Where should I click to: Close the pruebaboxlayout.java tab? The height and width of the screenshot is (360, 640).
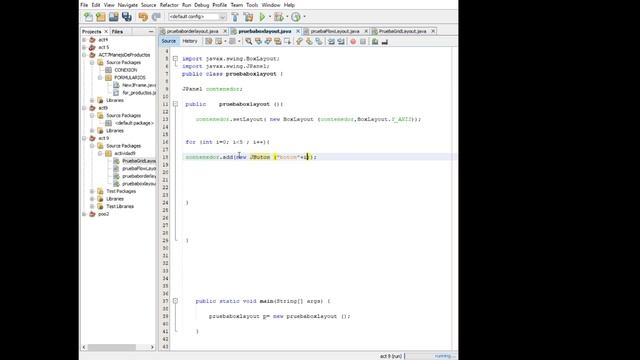coord(298,31)
